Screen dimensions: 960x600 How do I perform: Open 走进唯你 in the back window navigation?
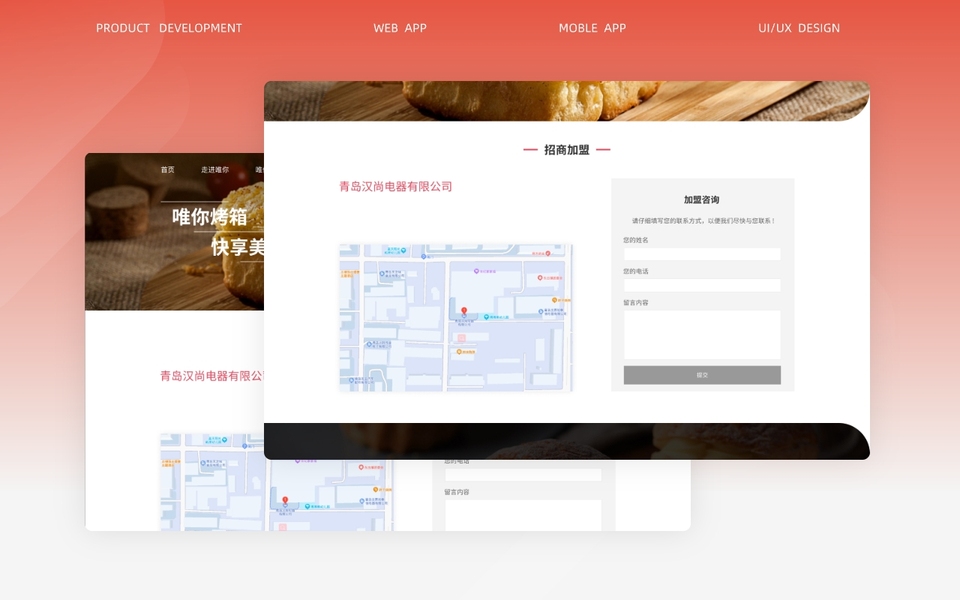point(215,170)
